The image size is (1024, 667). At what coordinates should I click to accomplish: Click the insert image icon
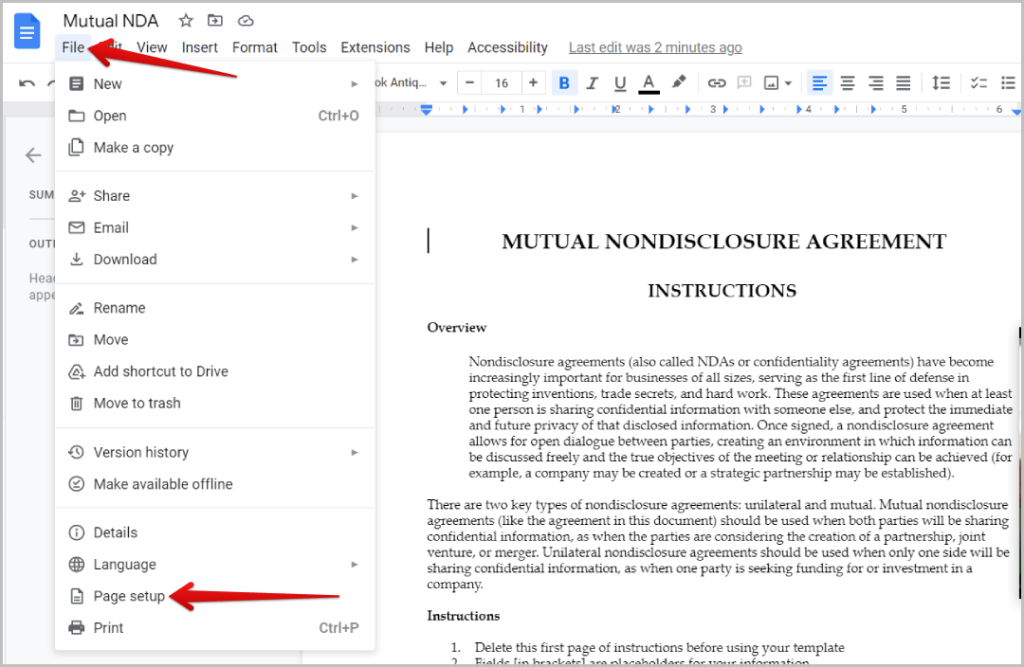pyautogui.click(x=771, y=83)
